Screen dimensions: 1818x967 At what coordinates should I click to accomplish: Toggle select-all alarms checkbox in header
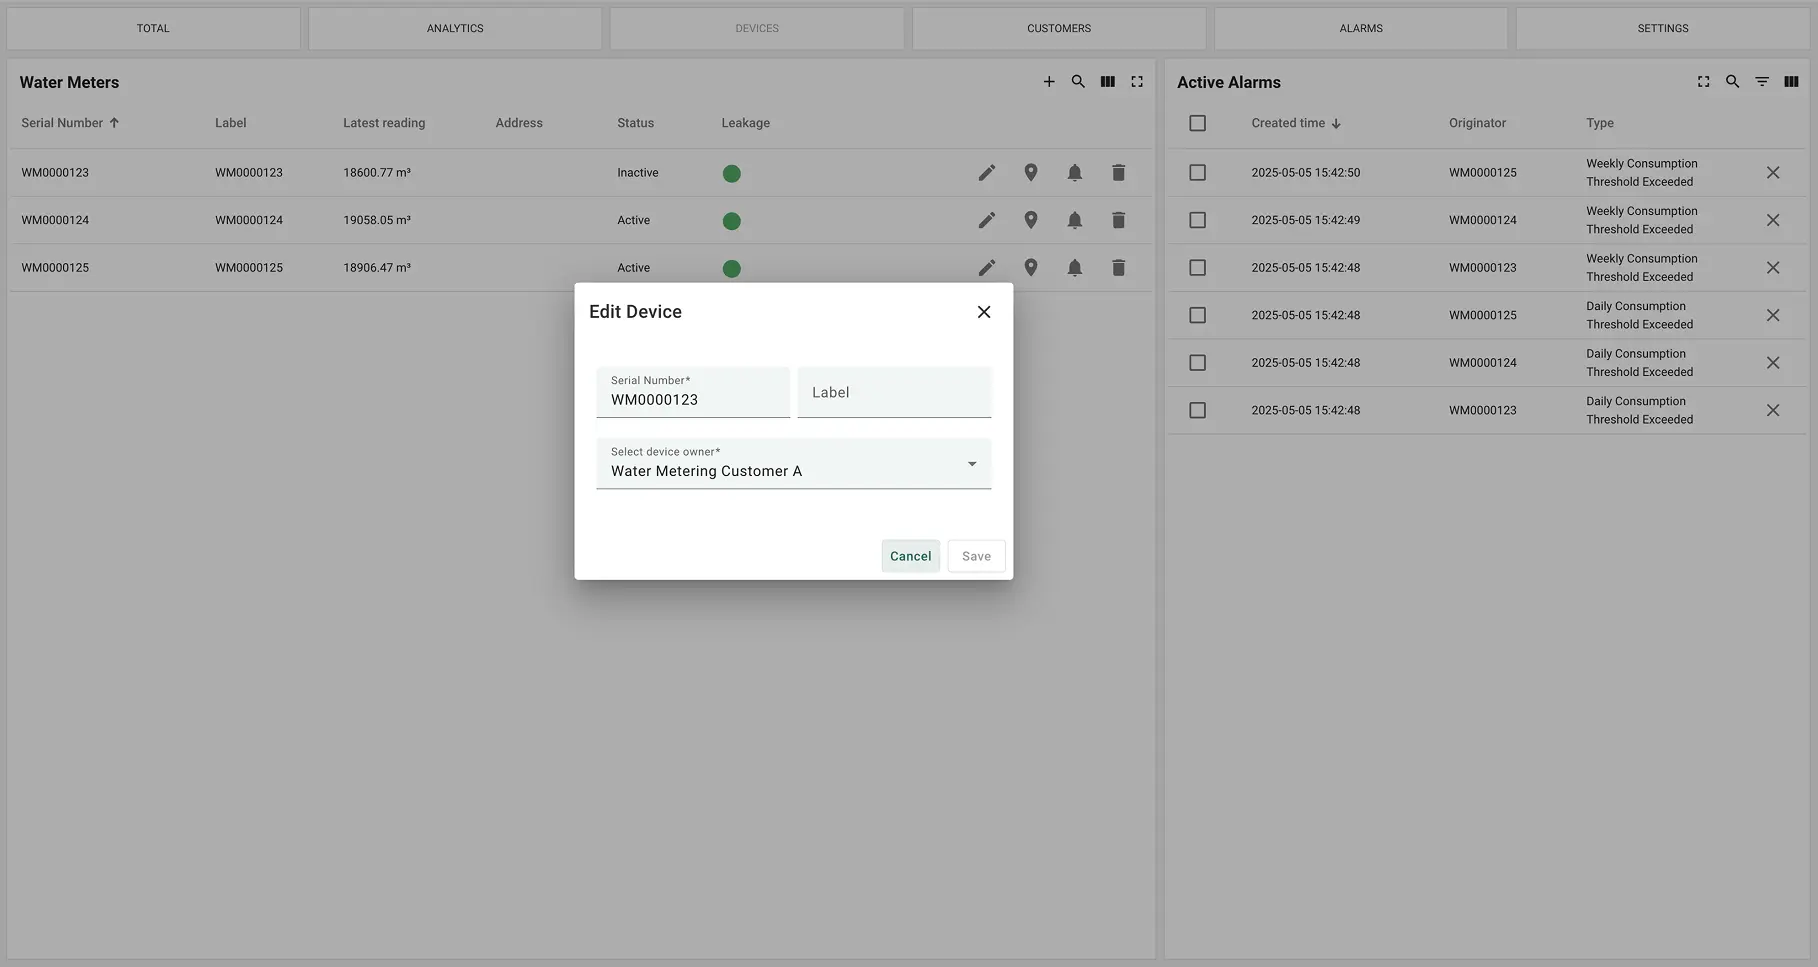pyautogui.click(x=1197, y=123)
